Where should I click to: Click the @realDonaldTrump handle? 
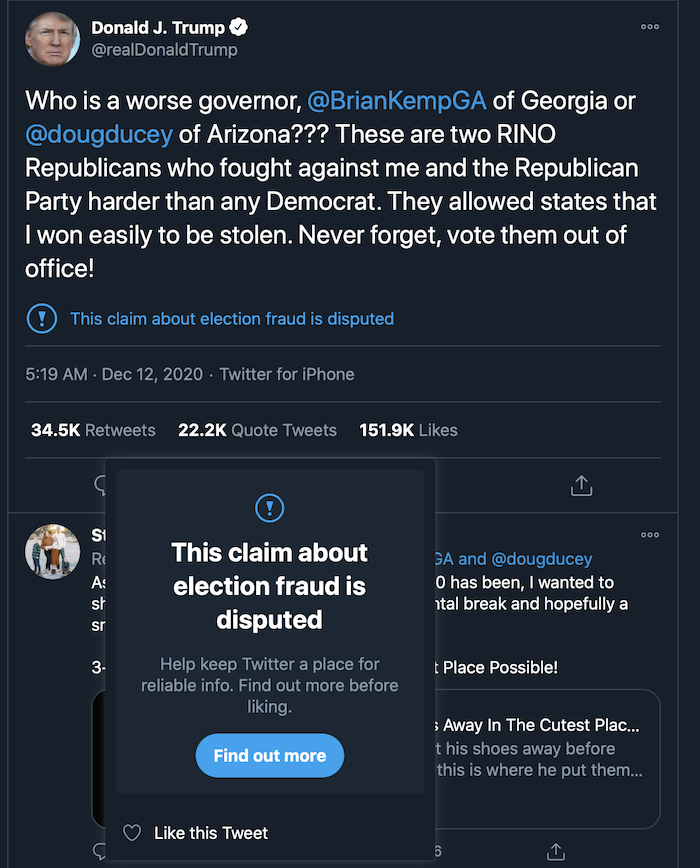(164, 50)
